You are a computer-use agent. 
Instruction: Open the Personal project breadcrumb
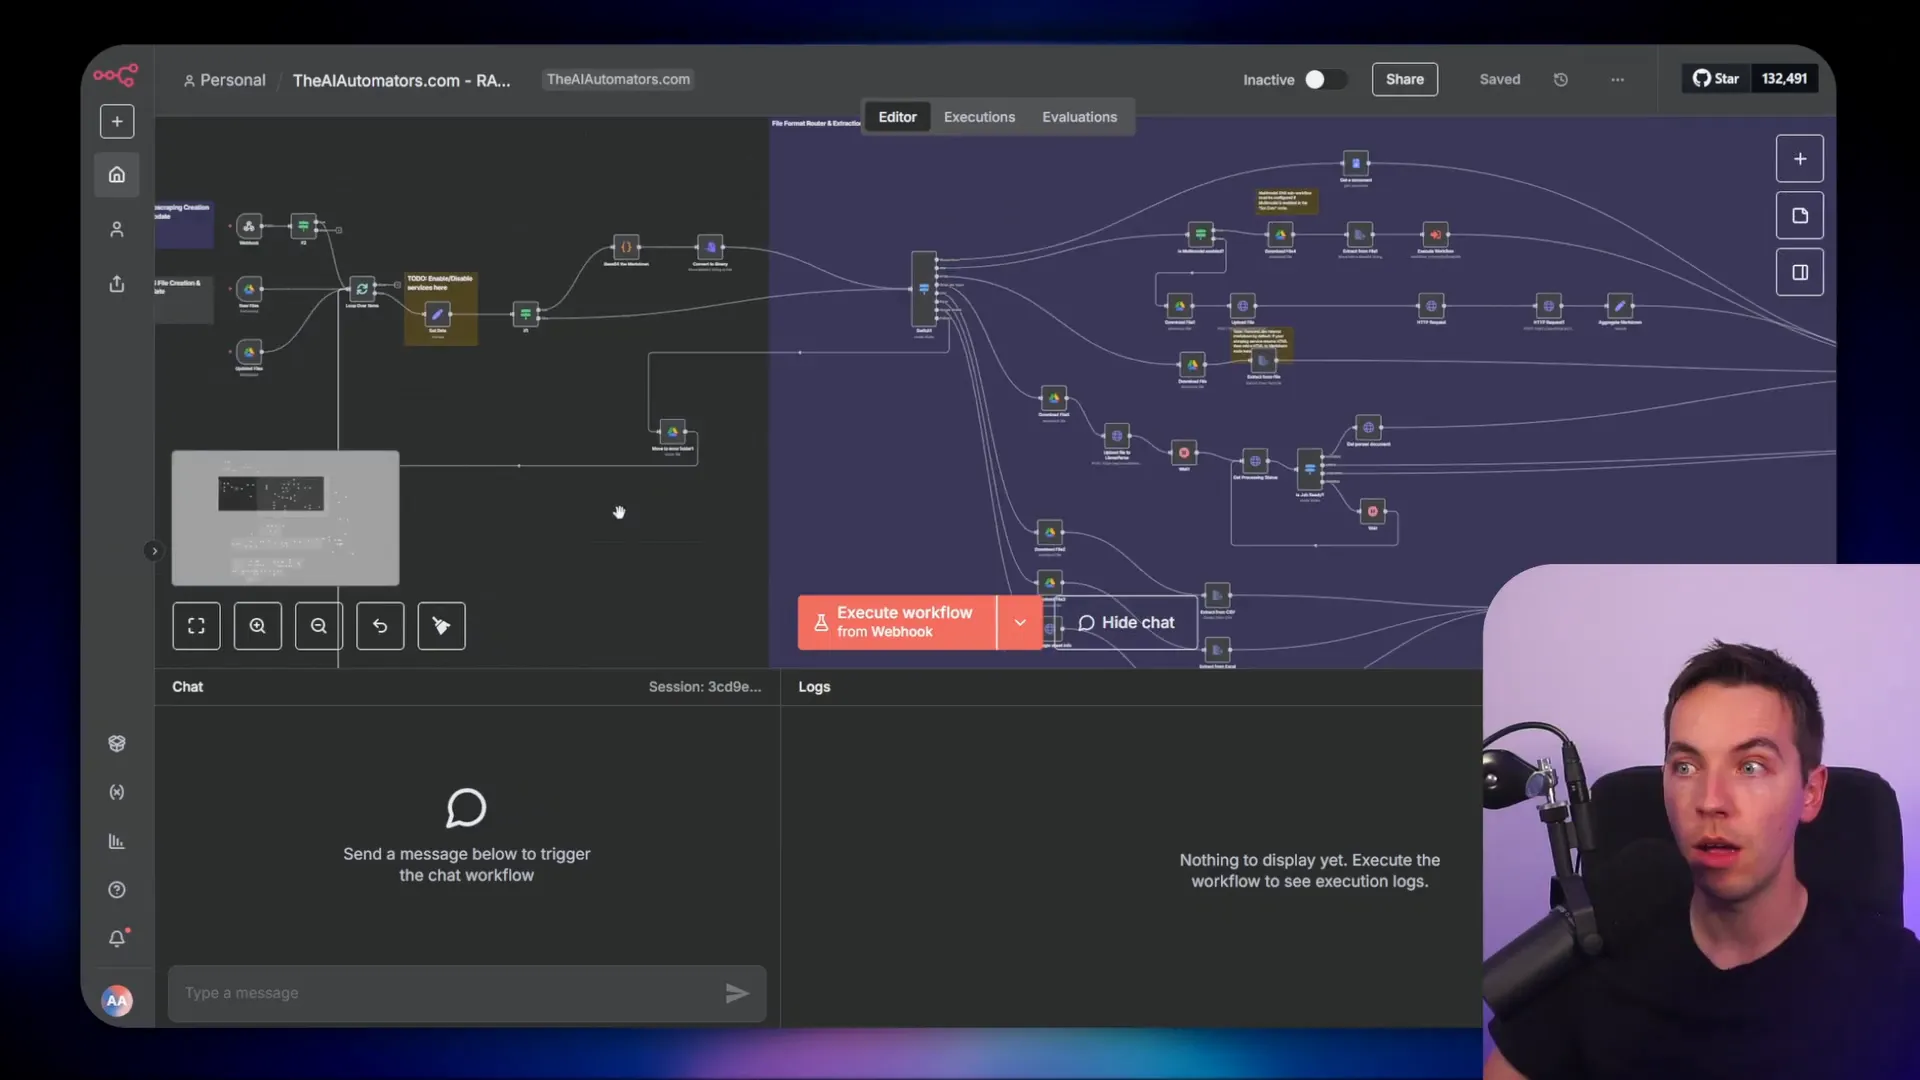pos(224,80)
